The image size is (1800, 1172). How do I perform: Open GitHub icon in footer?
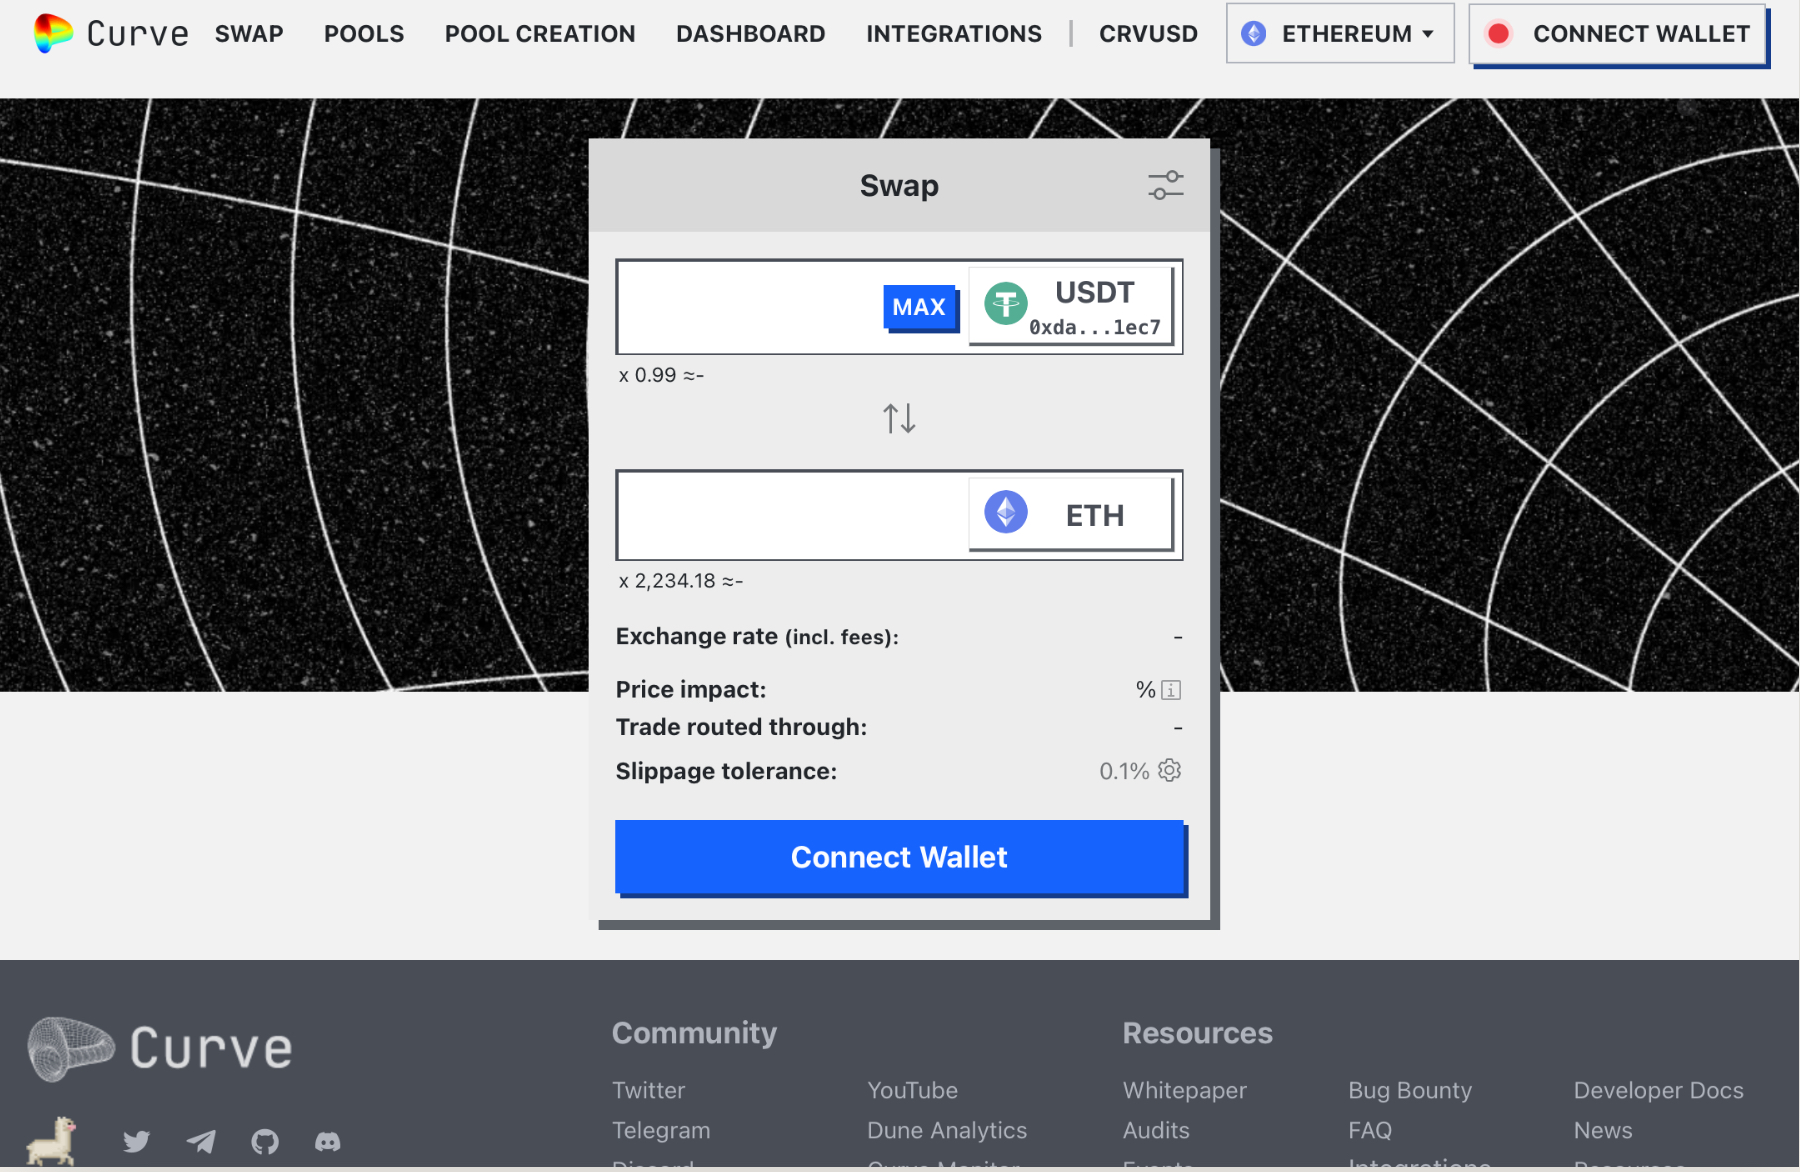pos(265,1141)
